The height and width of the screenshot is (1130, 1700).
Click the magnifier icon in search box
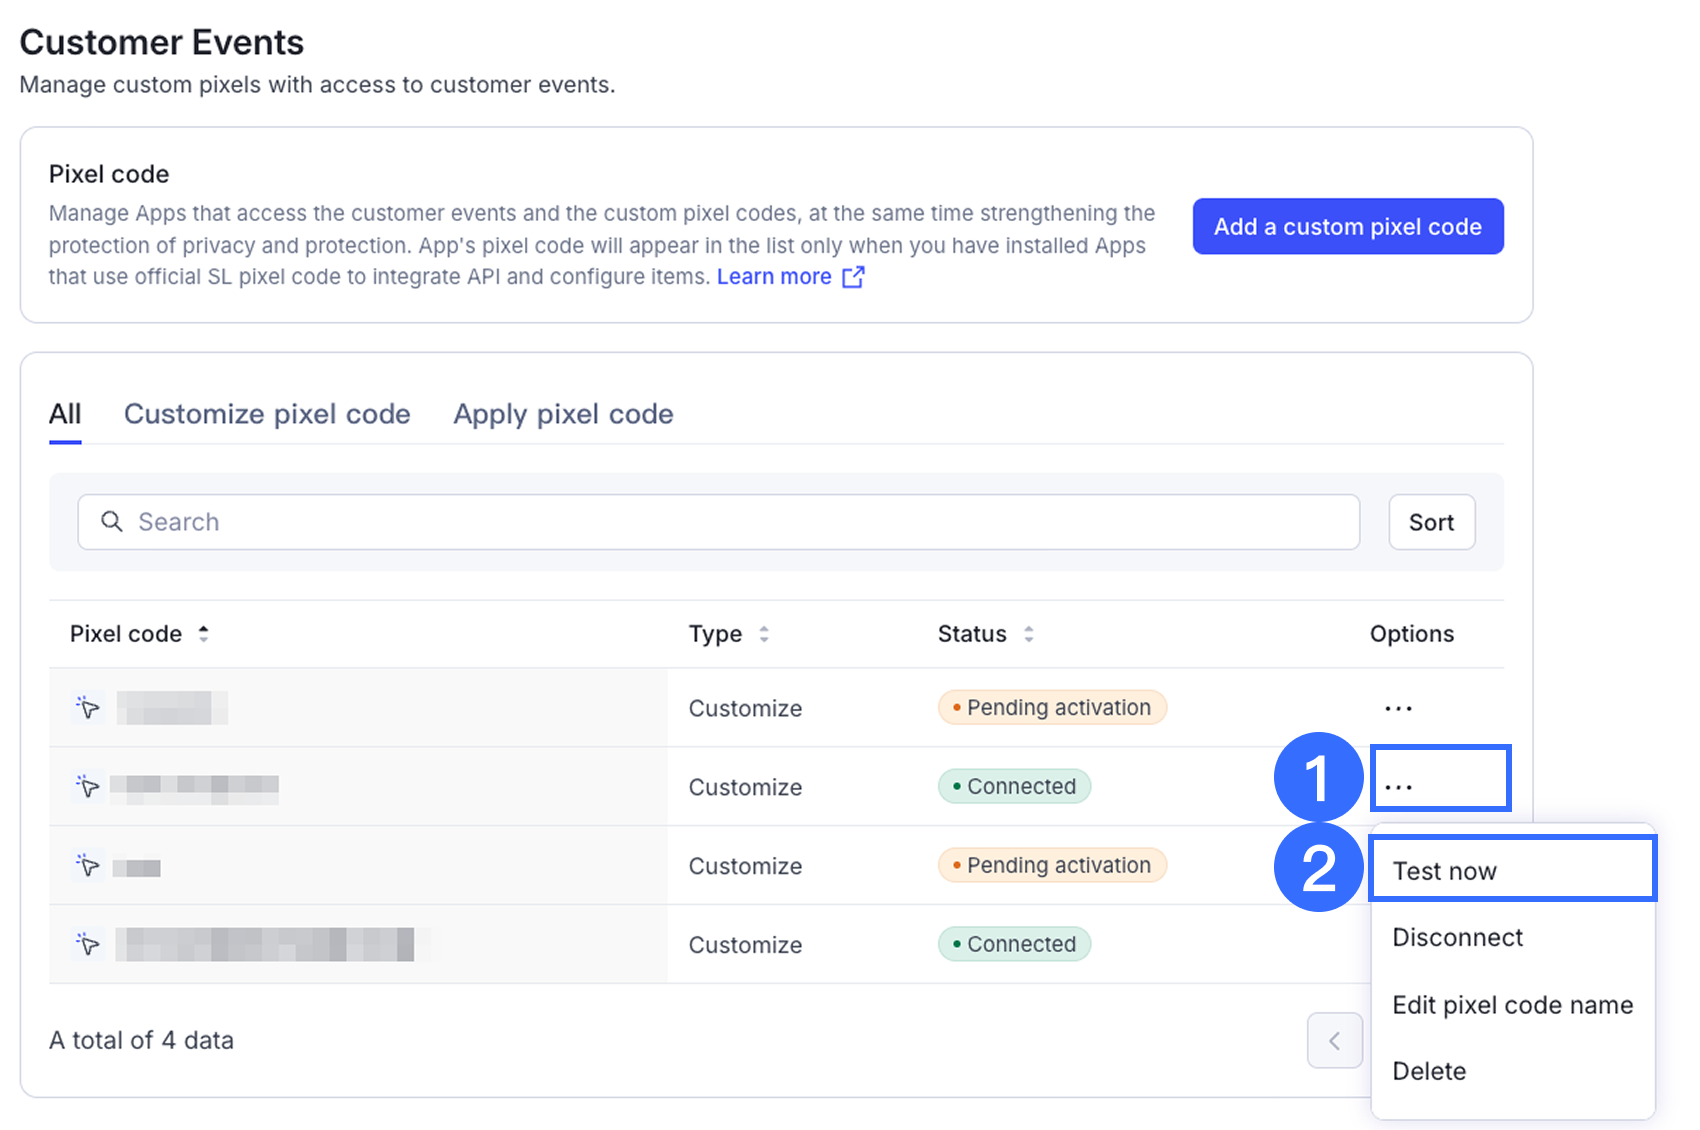pos(112,522)
